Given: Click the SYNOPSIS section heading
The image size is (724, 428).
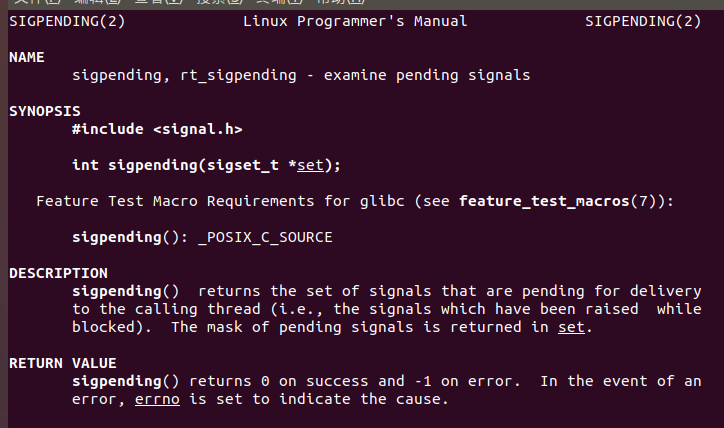Looking at the screenshot, I should pos(44,111).
